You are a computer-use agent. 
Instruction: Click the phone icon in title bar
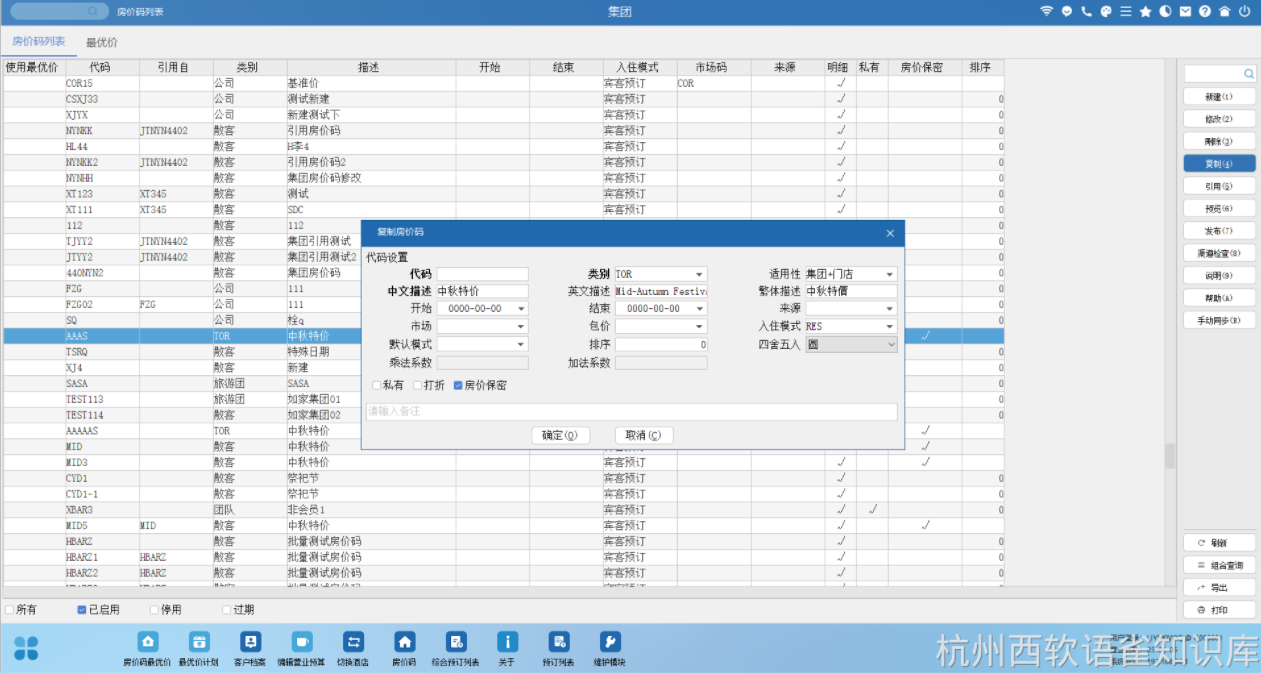[1087, 12]
